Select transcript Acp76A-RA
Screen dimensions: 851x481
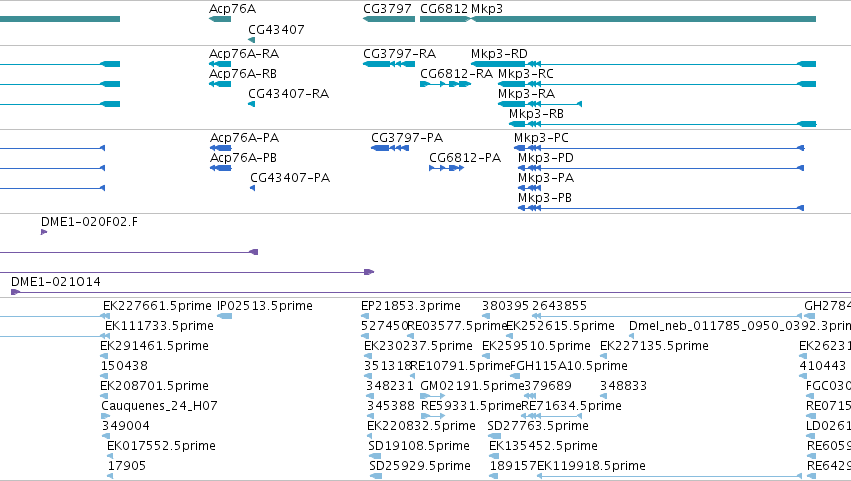tap(244, 54)
